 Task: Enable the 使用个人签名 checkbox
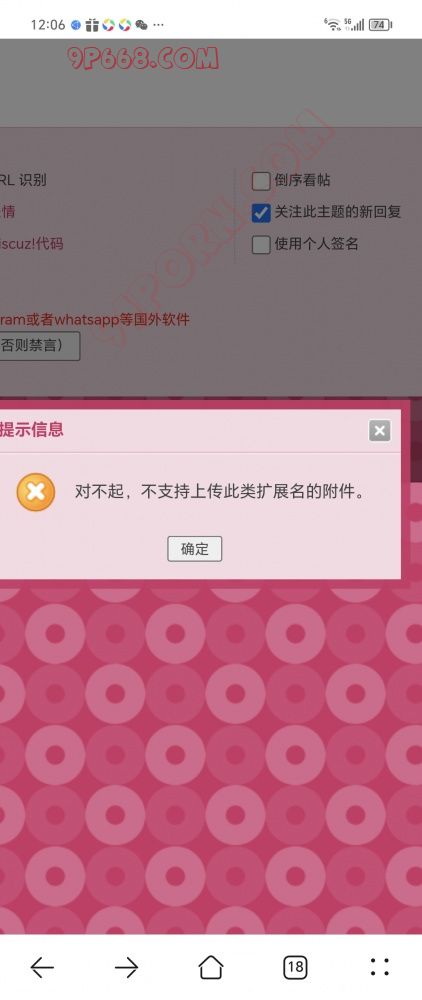coord(261,245)
